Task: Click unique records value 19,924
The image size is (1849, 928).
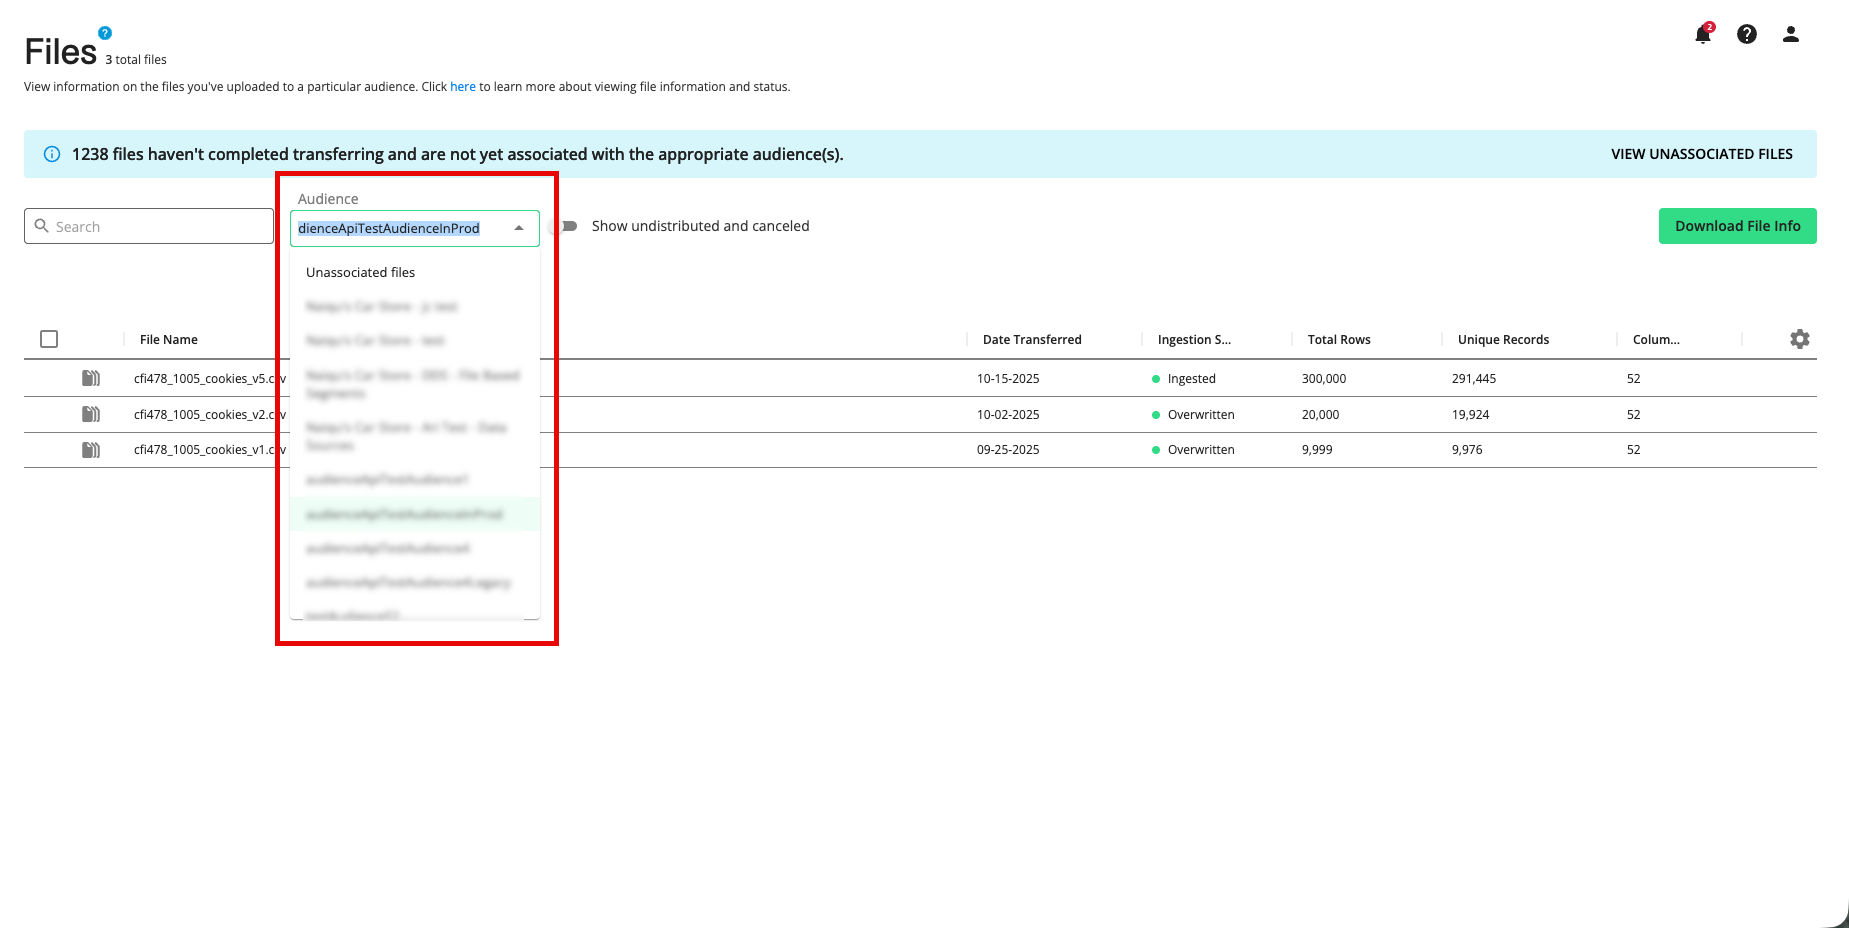Action: (x=1471, y=415)
